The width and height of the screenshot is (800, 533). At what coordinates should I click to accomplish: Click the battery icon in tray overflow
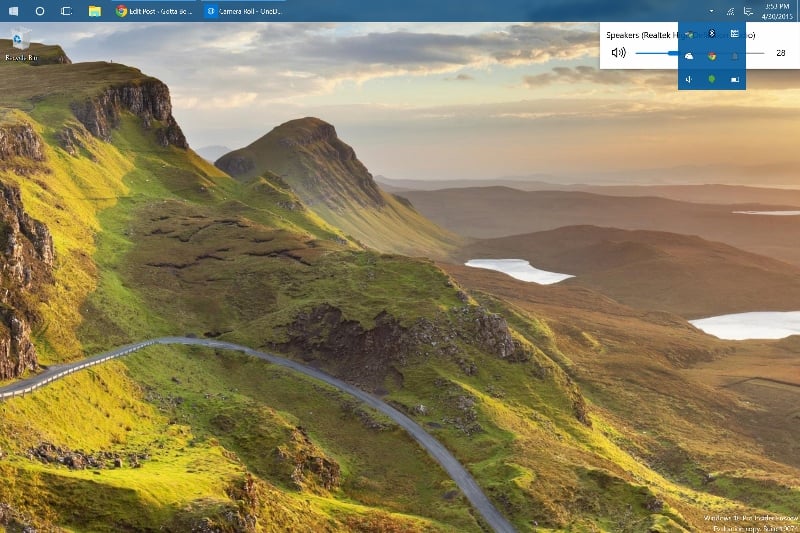tap(734, 79)
